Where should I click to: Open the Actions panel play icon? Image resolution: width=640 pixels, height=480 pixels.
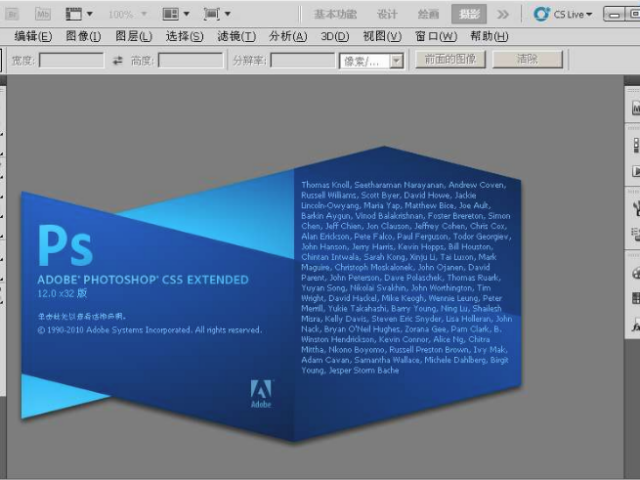click(634, 170)
